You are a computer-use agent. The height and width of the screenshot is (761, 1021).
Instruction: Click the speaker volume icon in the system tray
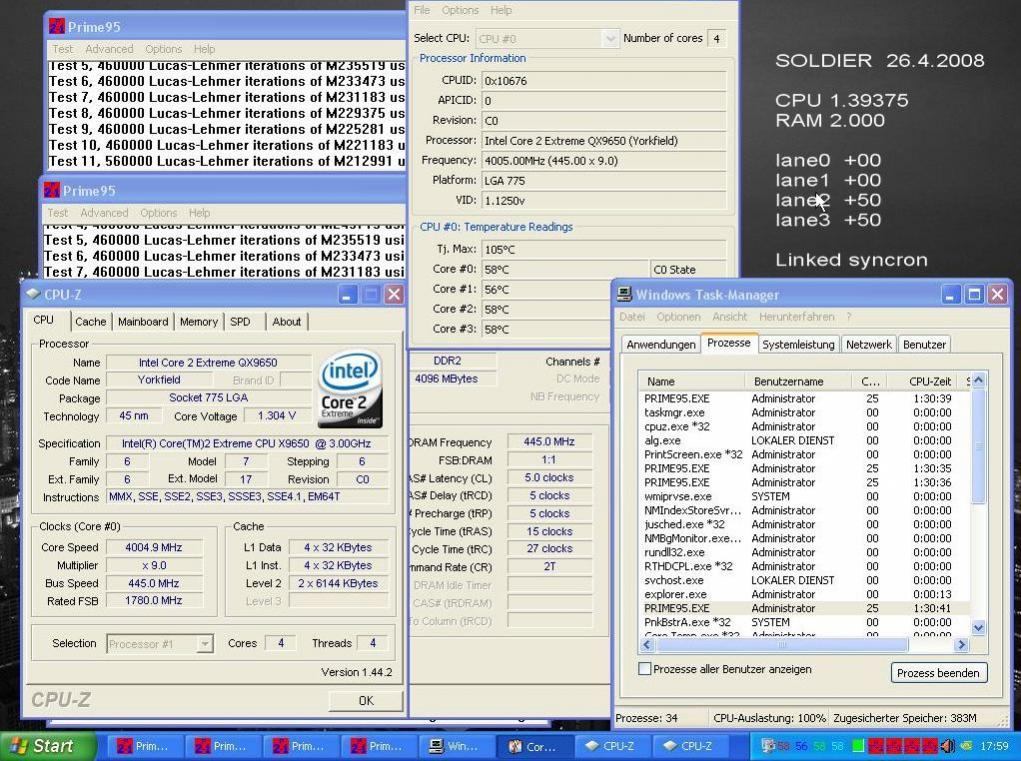(947, 746)
